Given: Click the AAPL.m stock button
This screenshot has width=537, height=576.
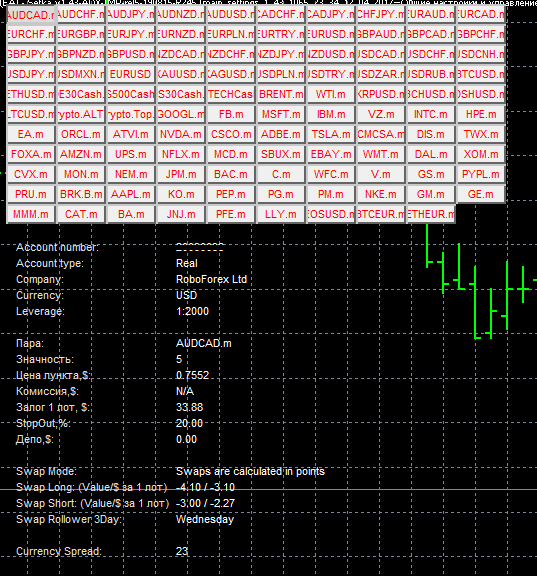Looking at the screenshot, I should coord(131,194).
